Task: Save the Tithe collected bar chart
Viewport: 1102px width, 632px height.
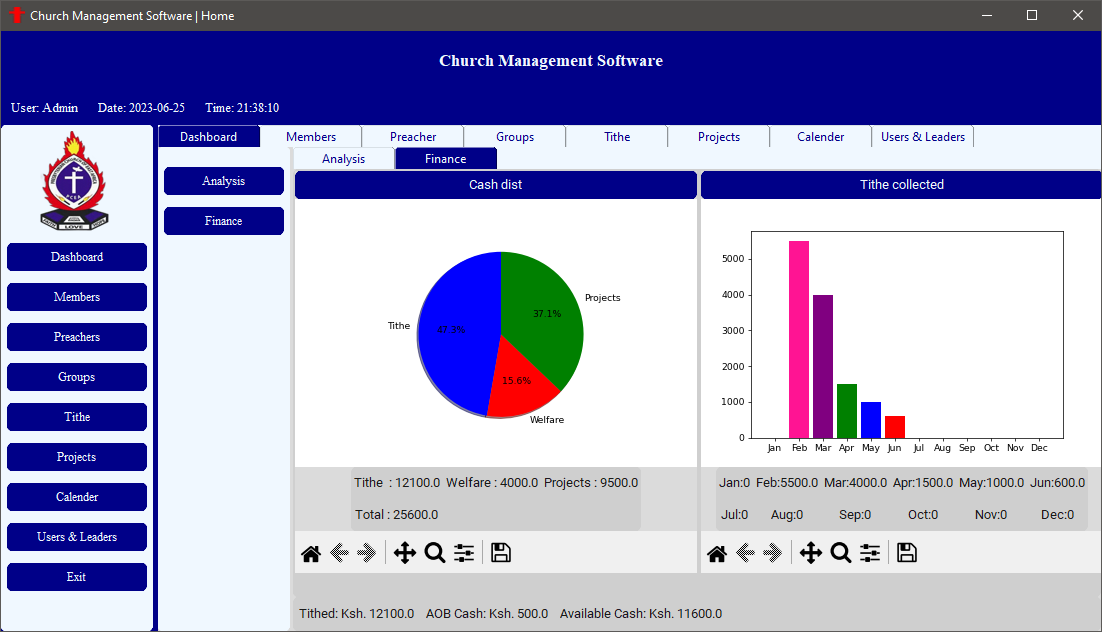Action: [907, 553]
